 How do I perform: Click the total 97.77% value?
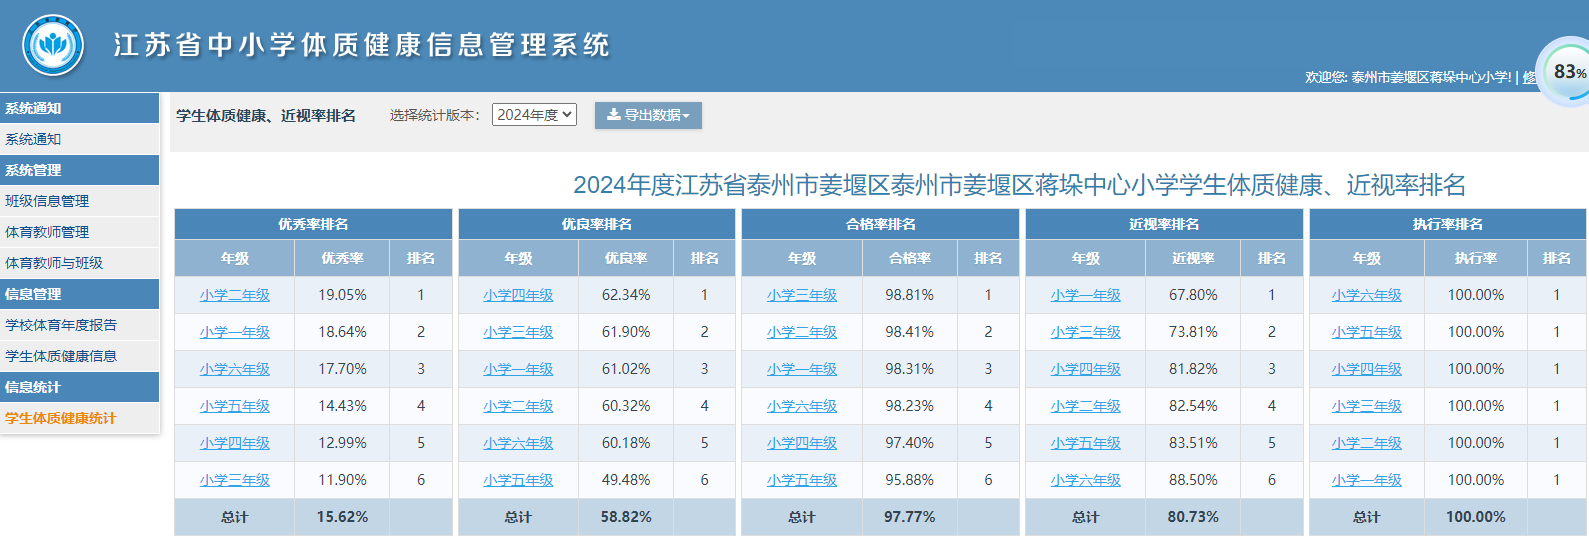pyautogui.click(x=910, y=517)
